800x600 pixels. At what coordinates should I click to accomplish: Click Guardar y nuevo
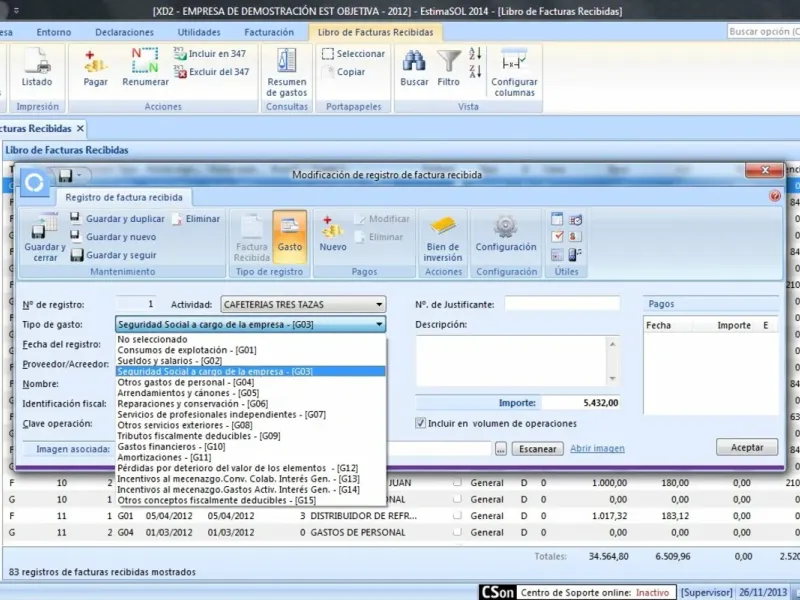[x=113, y=237]
